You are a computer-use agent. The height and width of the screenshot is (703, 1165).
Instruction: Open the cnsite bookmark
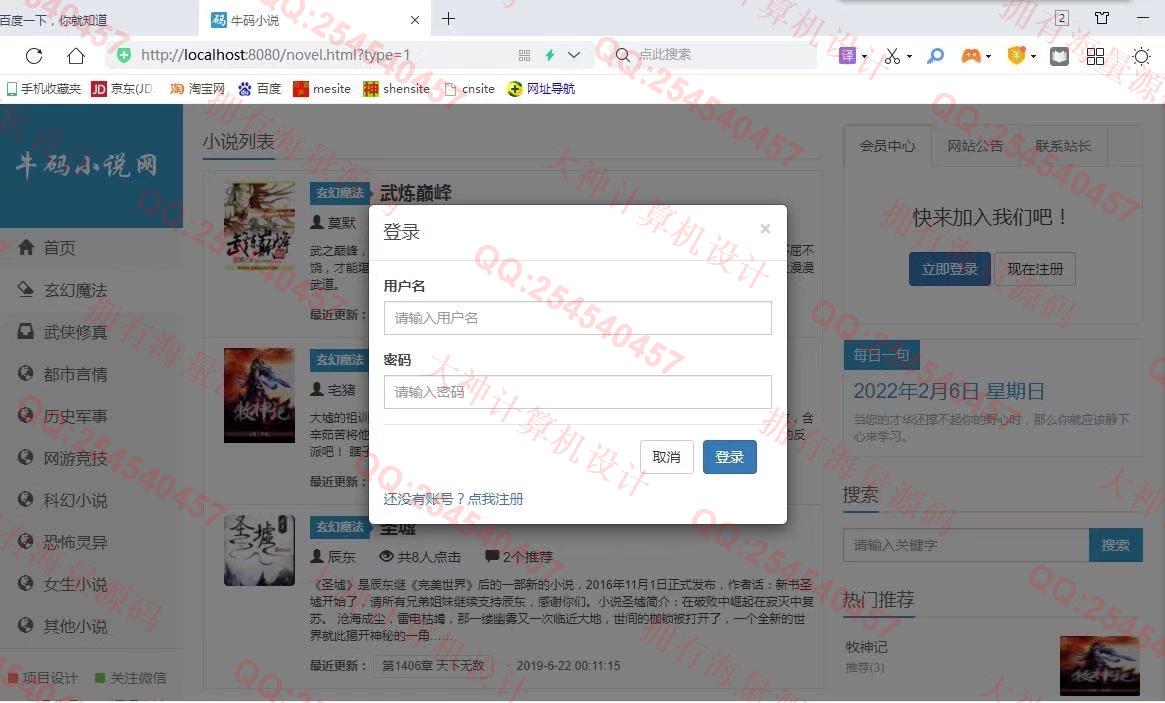coord(470,88)
